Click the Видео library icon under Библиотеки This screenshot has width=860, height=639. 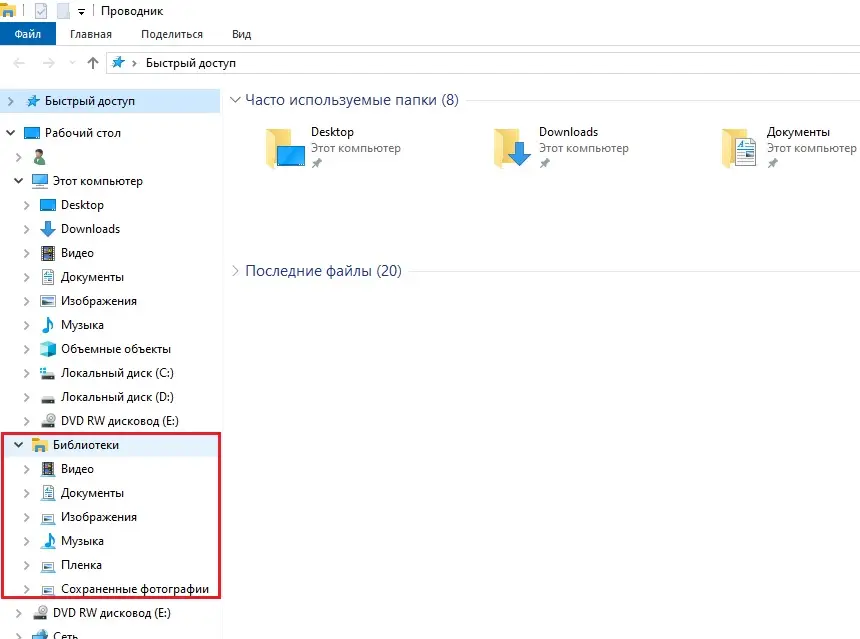click(48, 469)
